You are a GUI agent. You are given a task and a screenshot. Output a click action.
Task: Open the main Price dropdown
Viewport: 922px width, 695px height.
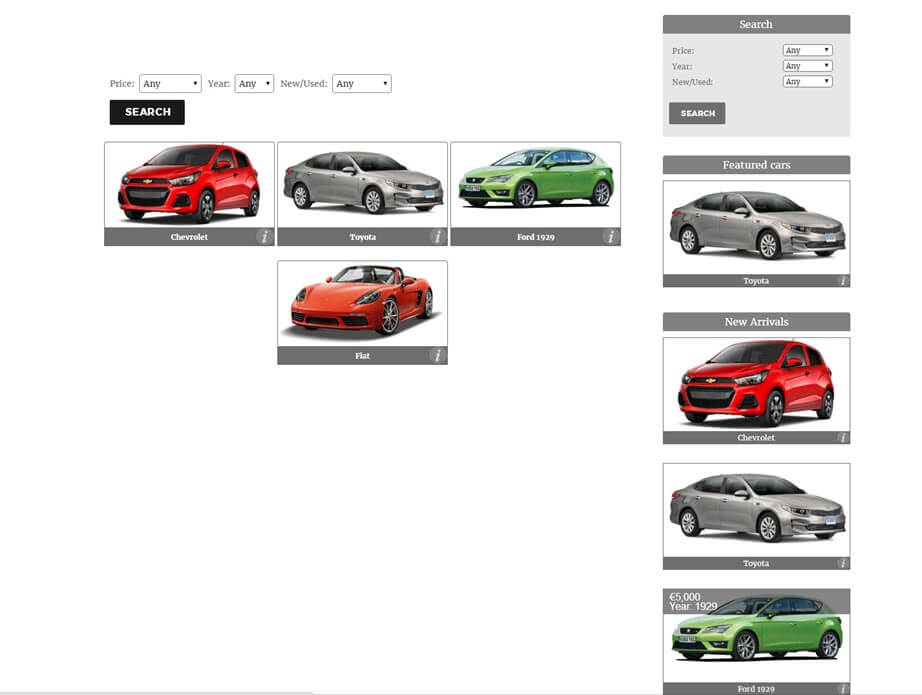(170, 84)
